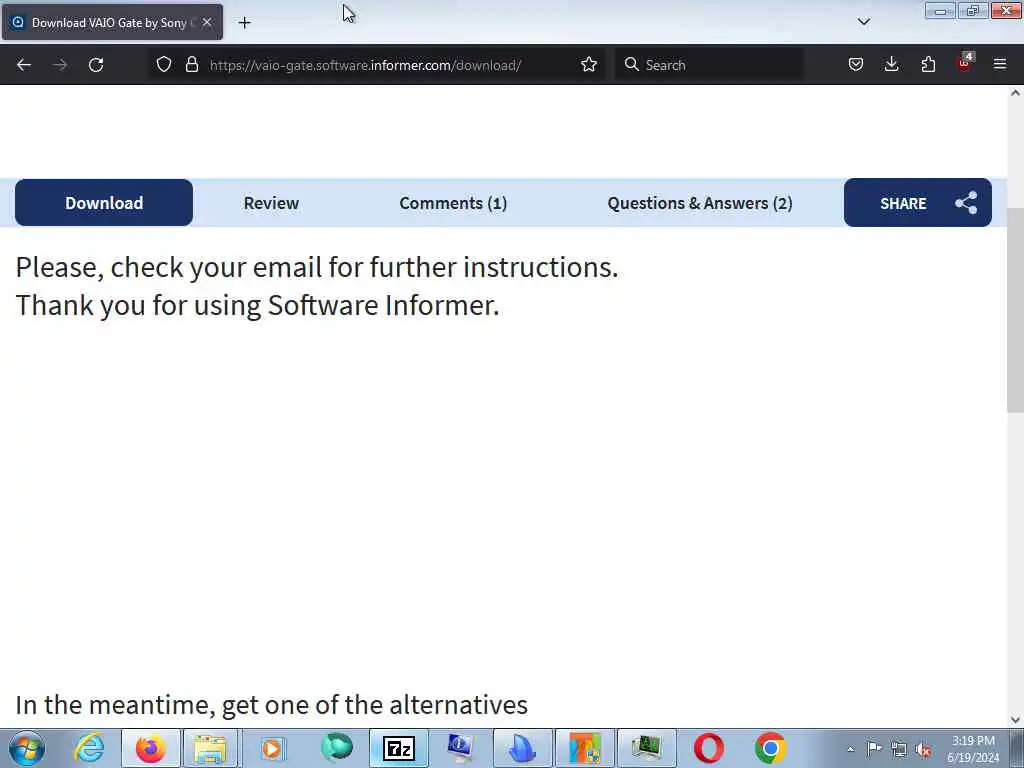The image size is (1024, 768).
Task: Reload the current page
Action: tap(96, 65)
